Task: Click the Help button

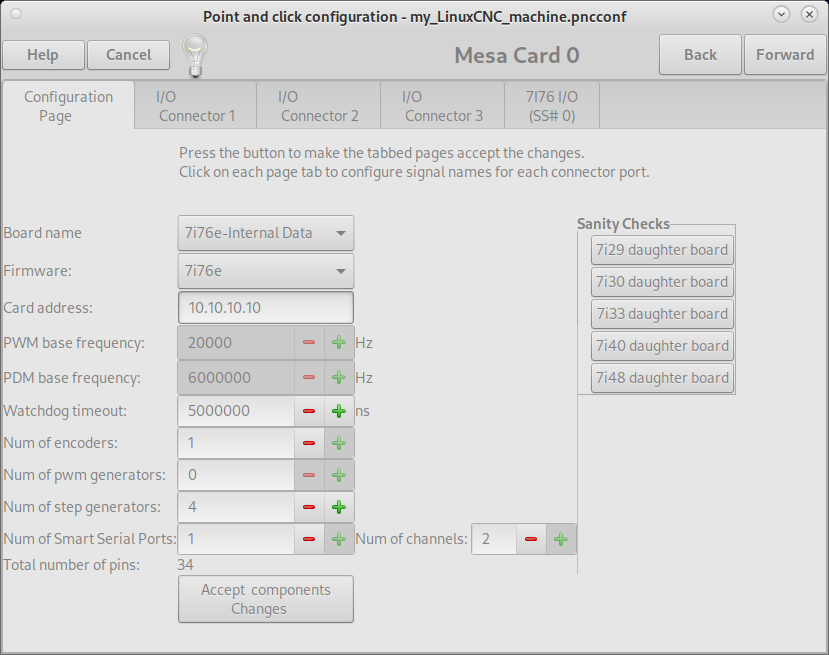Action: 43,55
